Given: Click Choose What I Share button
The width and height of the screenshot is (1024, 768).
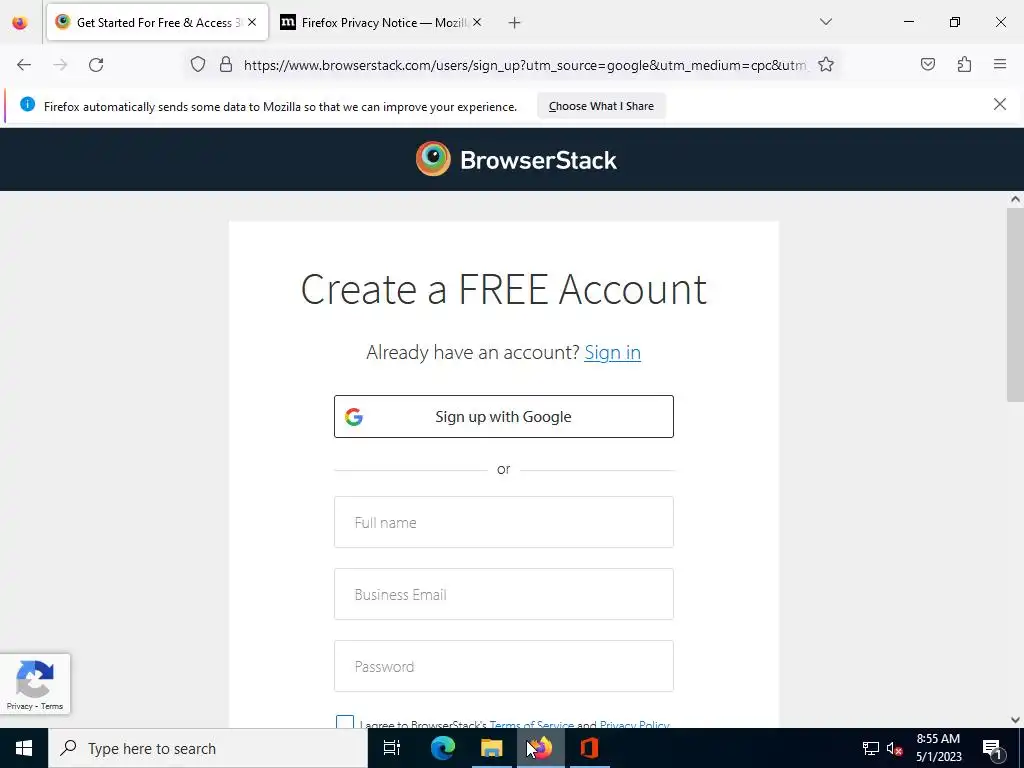Looking at the screenshot, I should (x=601, y=106).
